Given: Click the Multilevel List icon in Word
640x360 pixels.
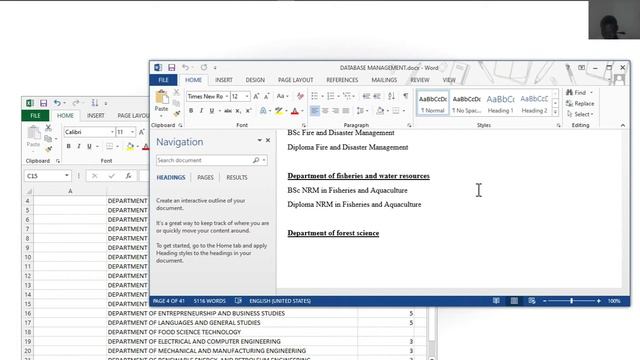Looking at the screenshot, I should [x=347, y=96].
